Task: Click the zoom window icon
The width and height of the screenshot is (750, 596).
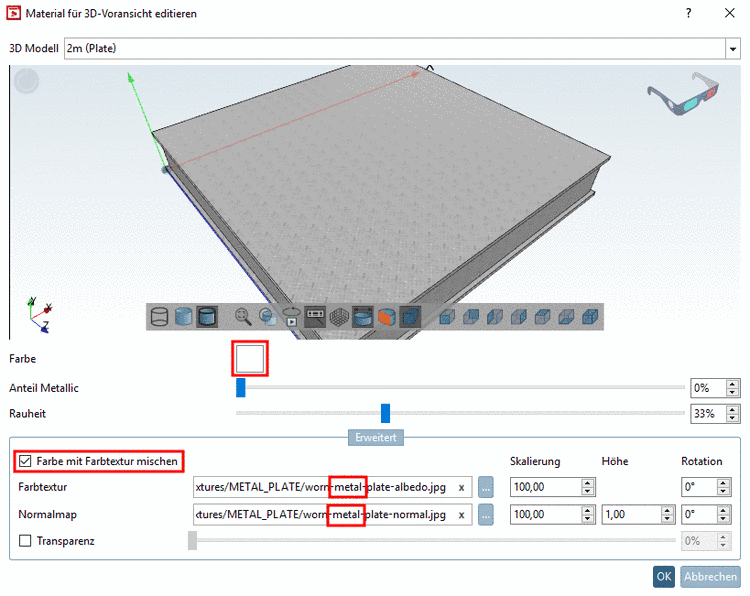Action: [268, 317]
